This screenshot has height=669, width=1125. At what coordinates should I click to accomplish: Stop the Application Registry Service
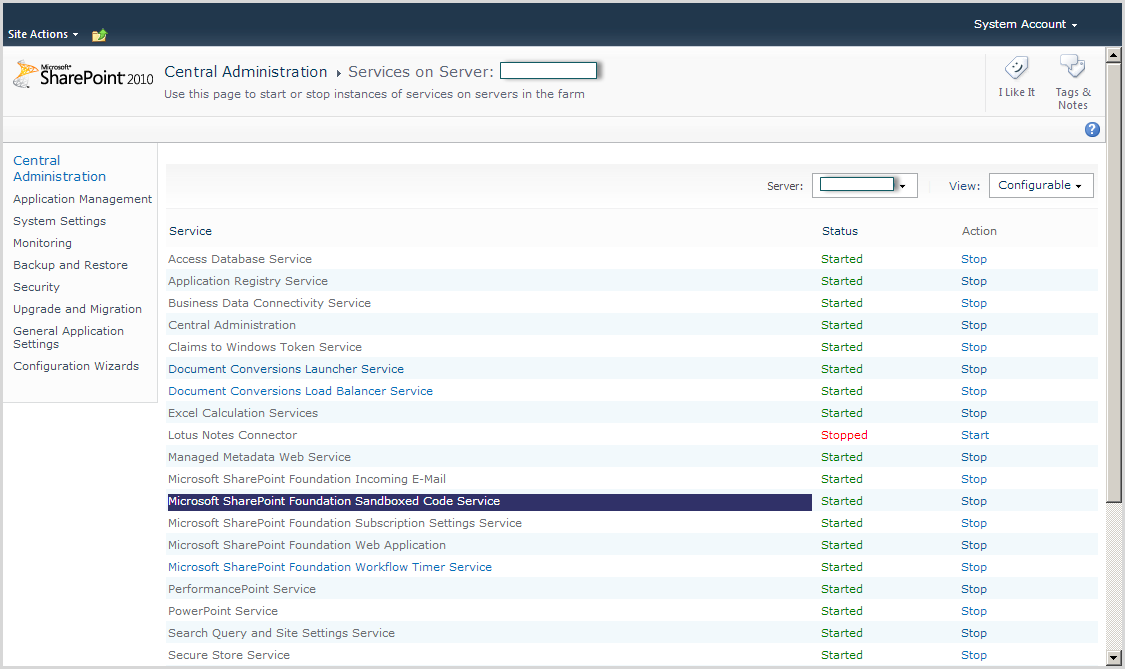pyautogui.click(x=974, y=281)
